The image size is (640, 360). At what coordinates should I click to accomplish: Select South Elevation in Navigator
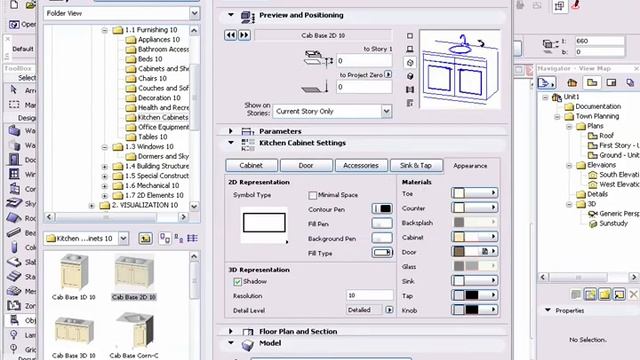(x=613, y=175)
